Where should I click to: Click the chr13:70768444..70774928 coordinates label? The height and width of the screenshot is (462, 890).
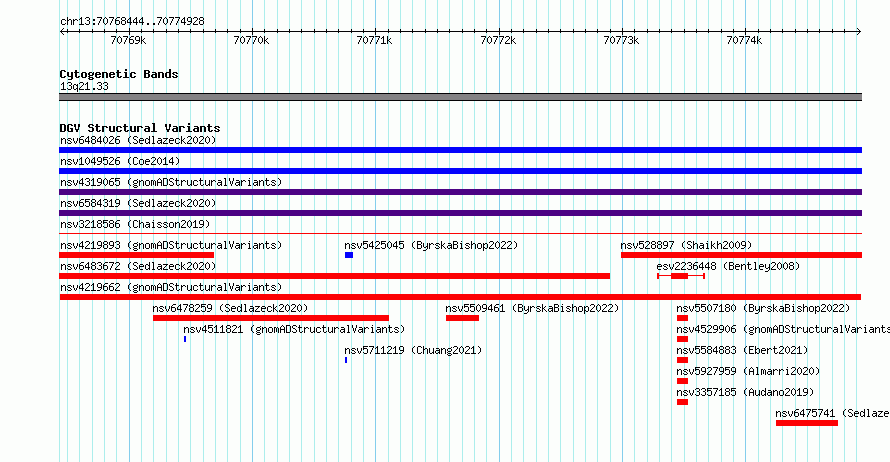coord(132,21)
